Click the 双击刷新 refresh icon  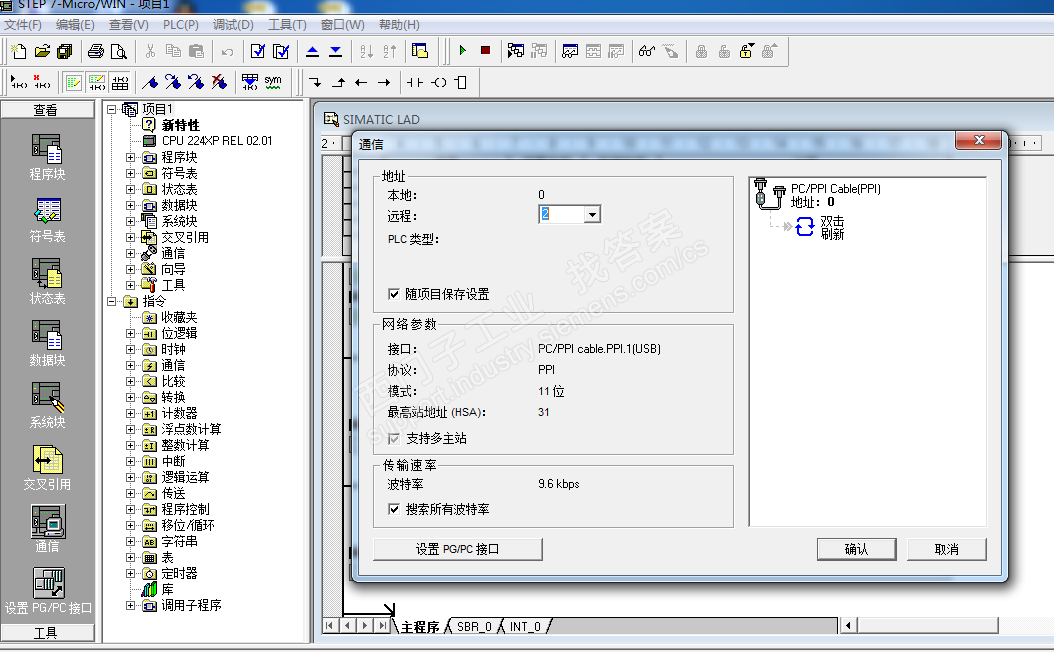pos(805,227)
